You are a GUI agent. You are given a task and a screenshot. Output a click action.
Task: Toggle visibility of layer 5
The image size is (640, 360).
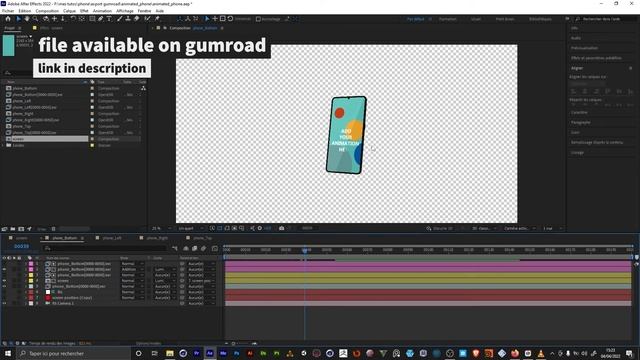click(4, 287)
